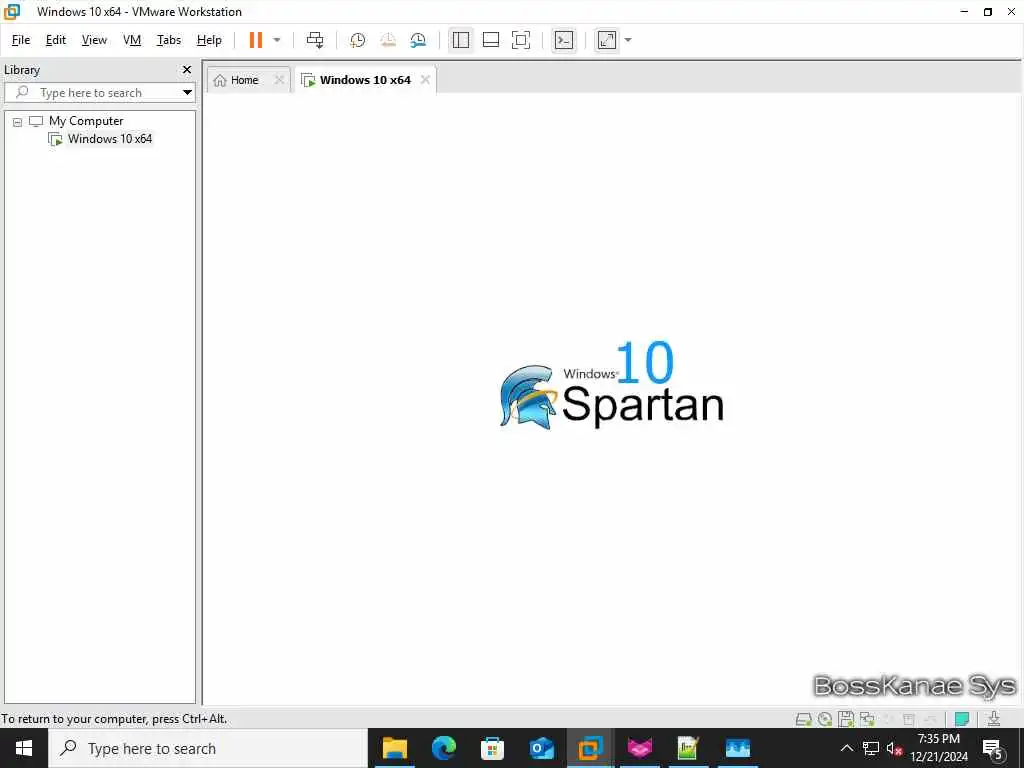
Task: Send Ctrl+Alt+Del to the virtual machine
Action: pyautogui.click(x=315, y=40)
